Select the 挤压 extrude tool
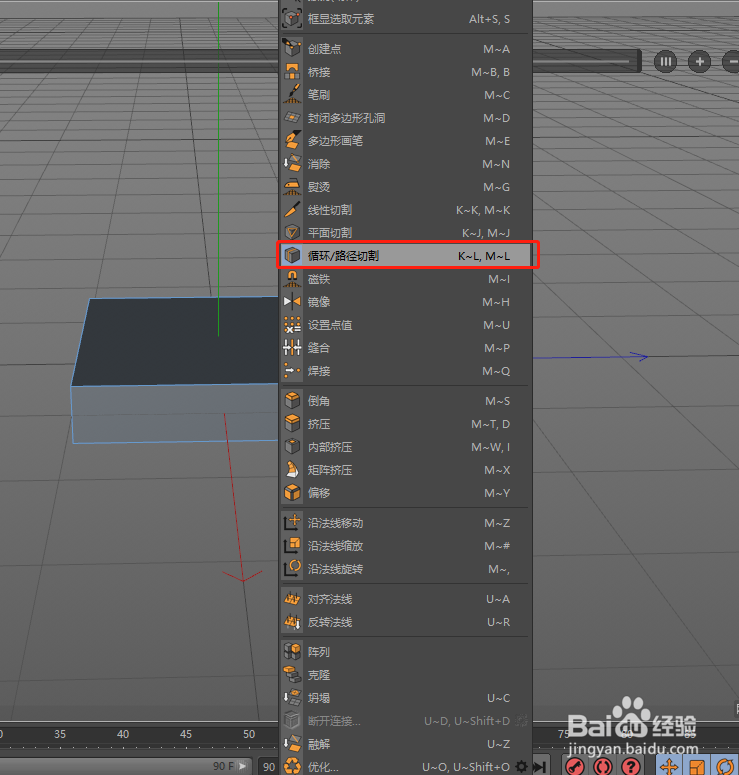Viewport: 739px width, 775px height. point(405,424)
